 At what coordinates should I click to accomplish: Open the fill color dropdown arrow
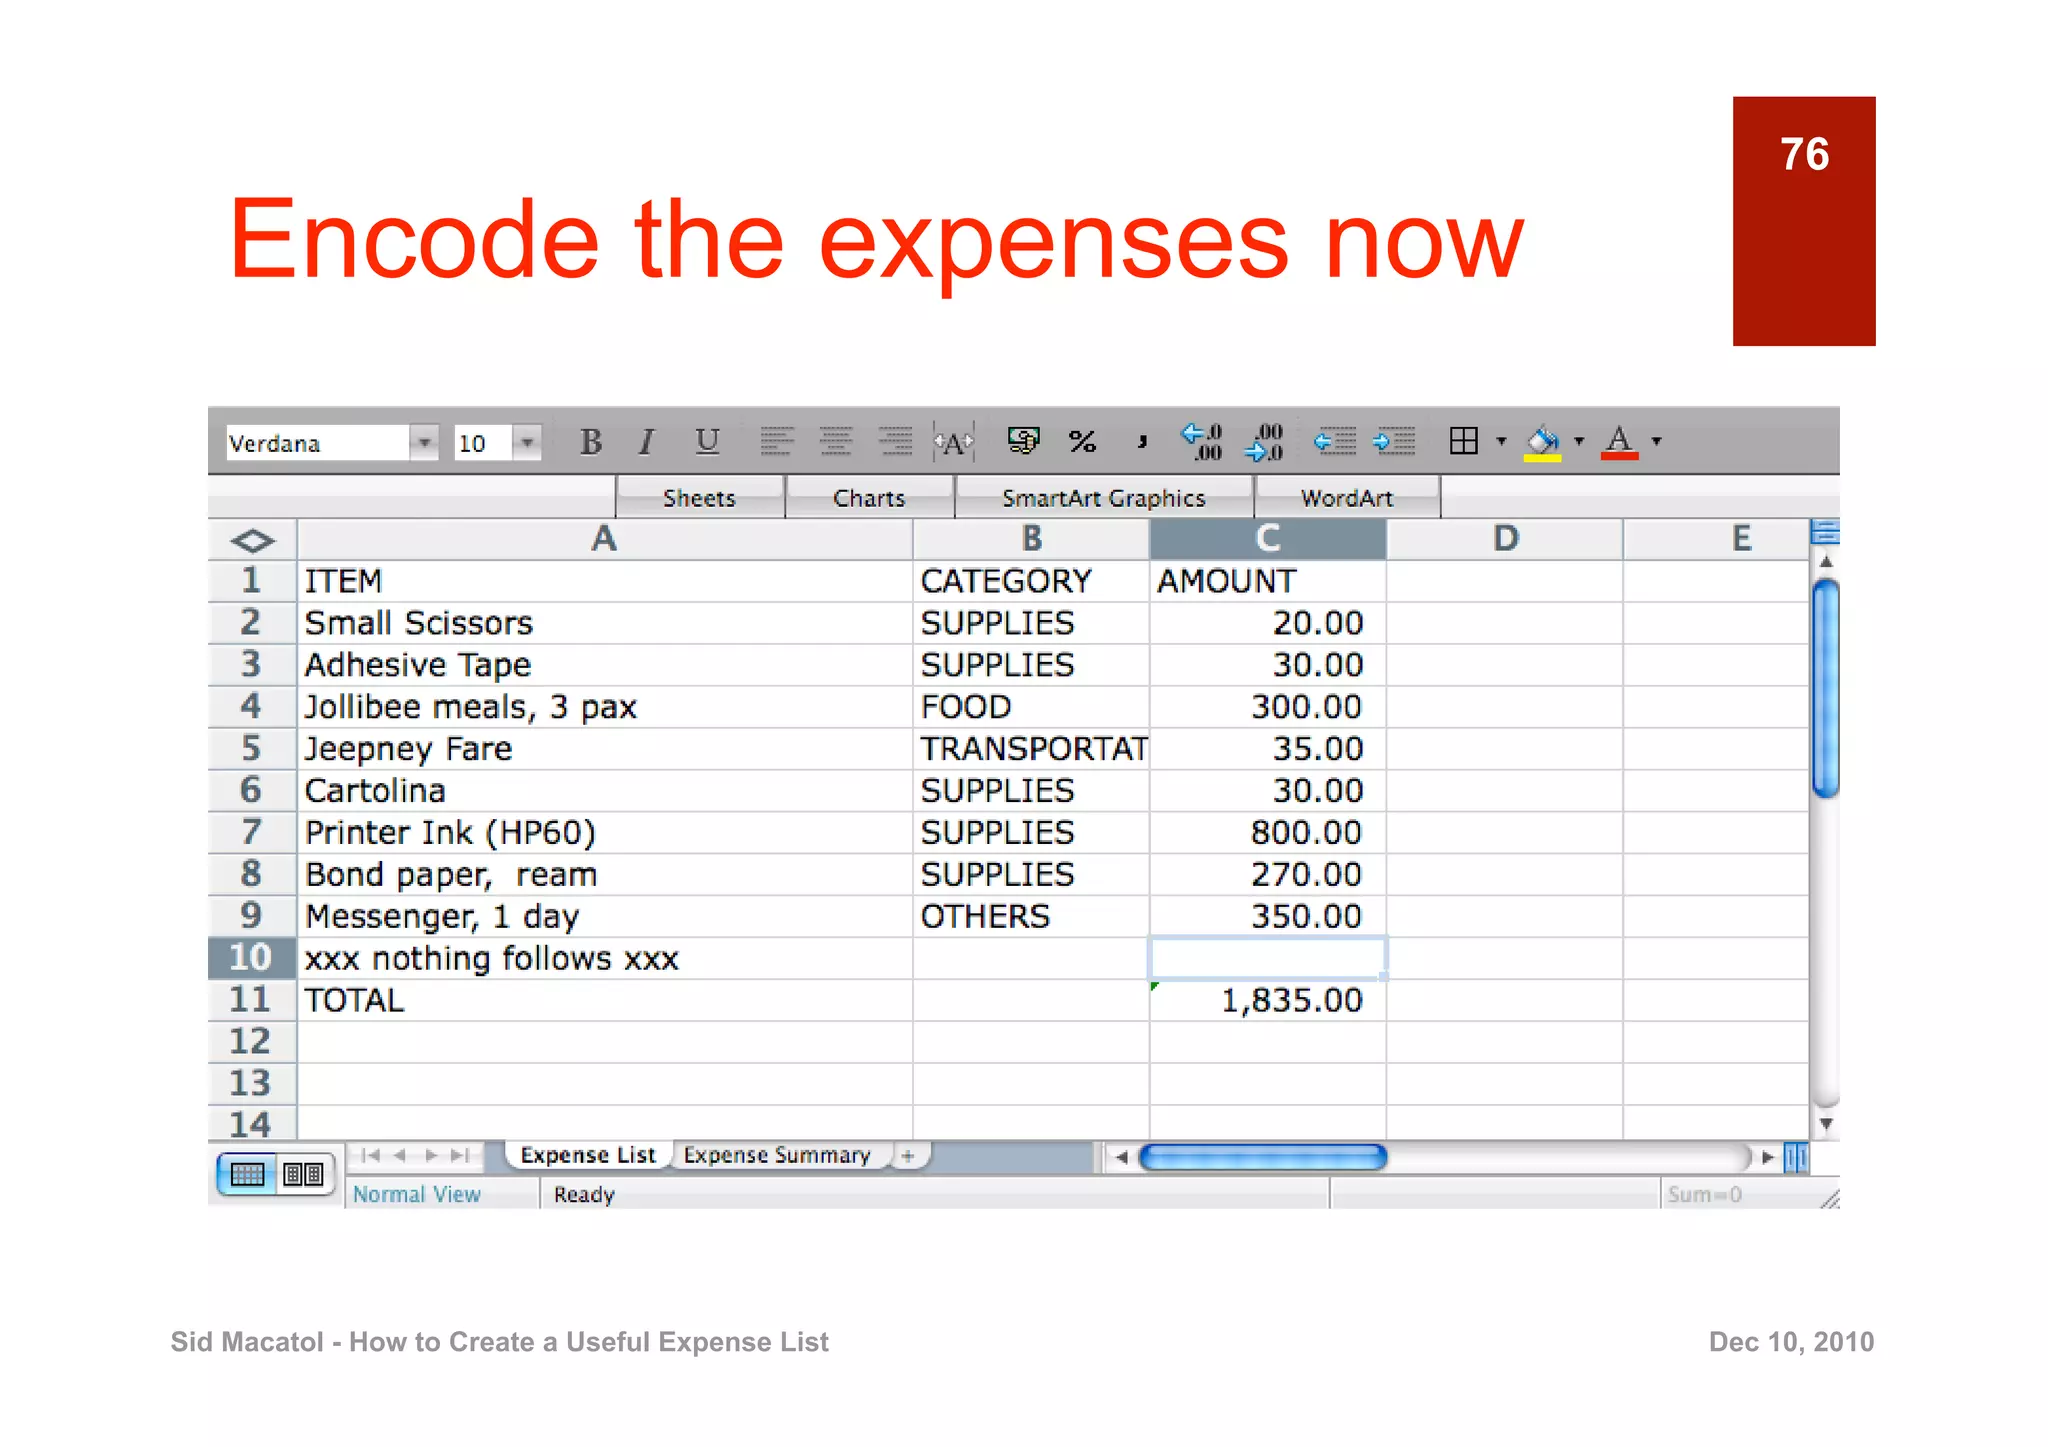(1579, 441)
